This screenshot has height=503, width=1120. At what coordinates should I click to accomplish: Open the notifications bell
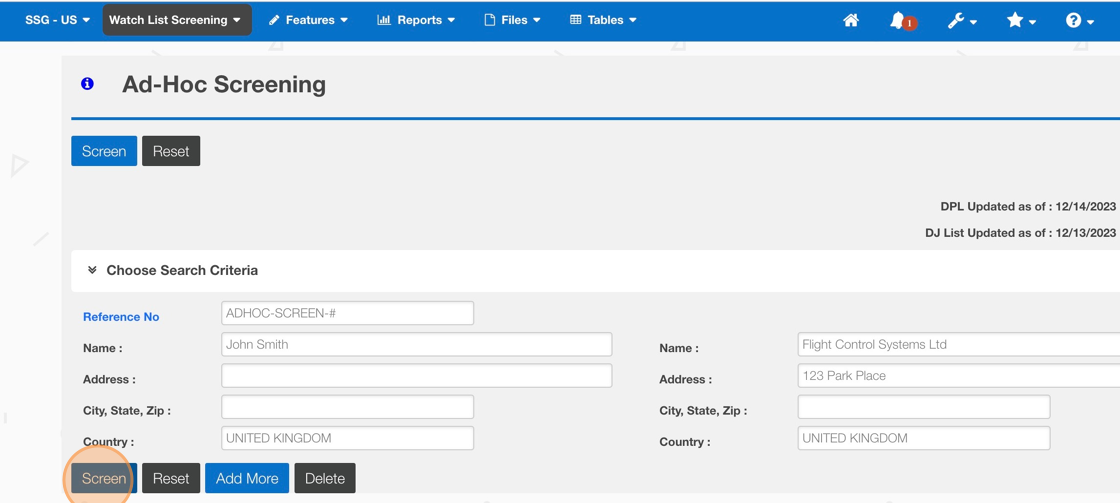pyautogui.click(x=903, y=21)
